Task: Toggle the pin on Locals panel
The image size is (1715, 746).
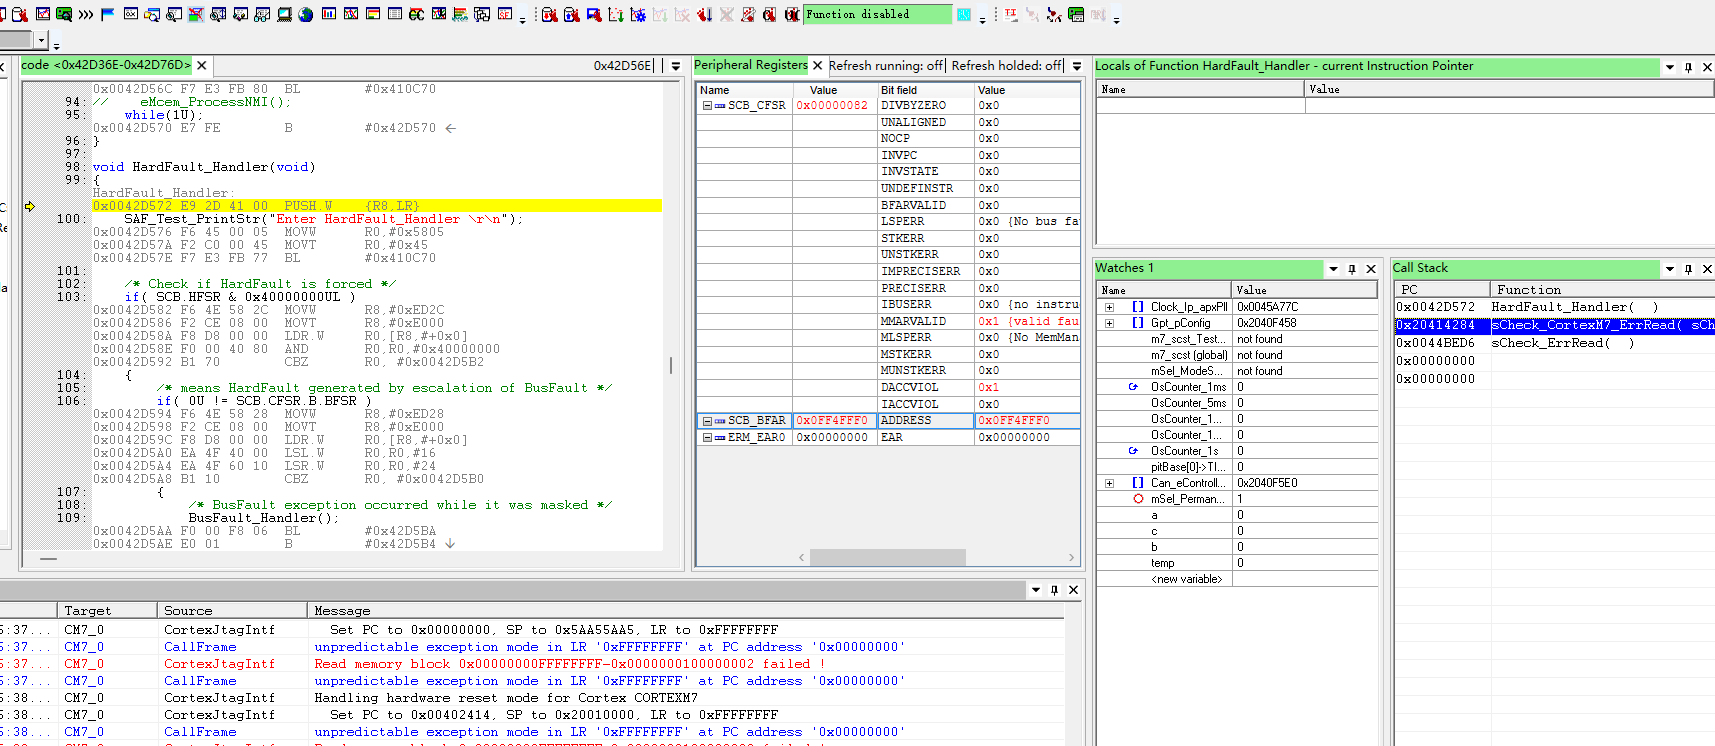Action: click(x=1688, y=67)
